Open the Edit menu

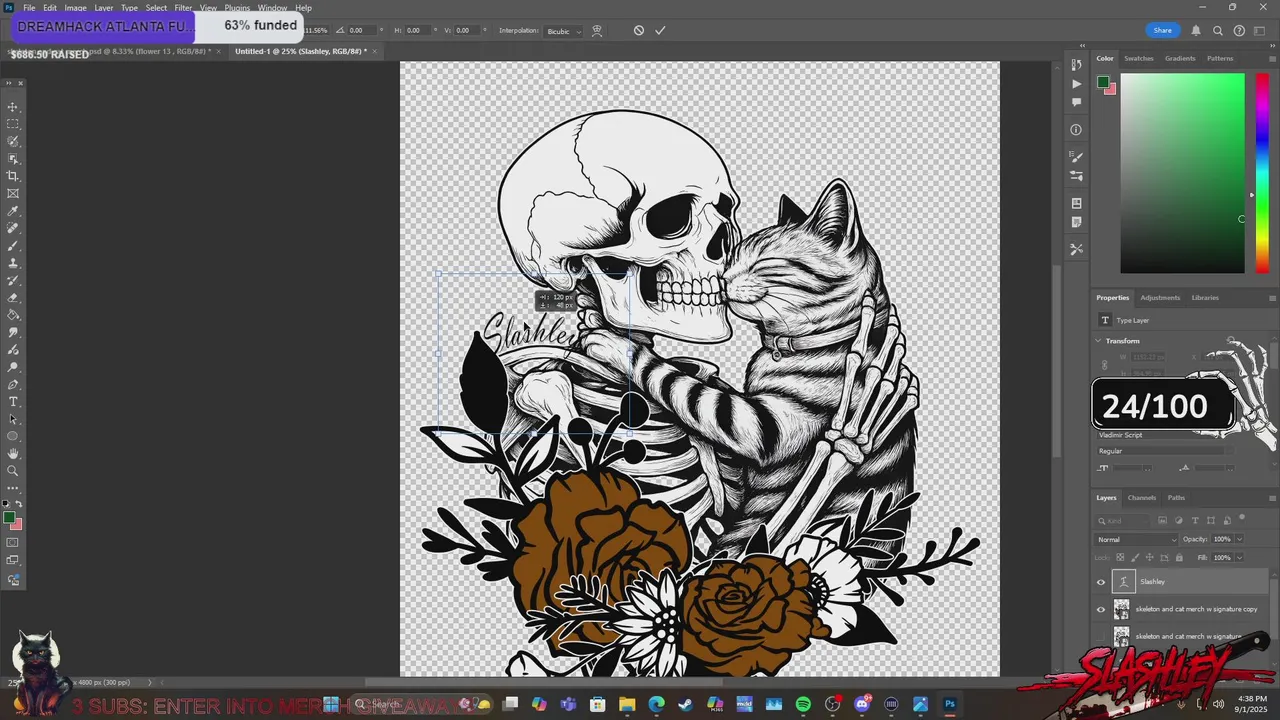50,8
